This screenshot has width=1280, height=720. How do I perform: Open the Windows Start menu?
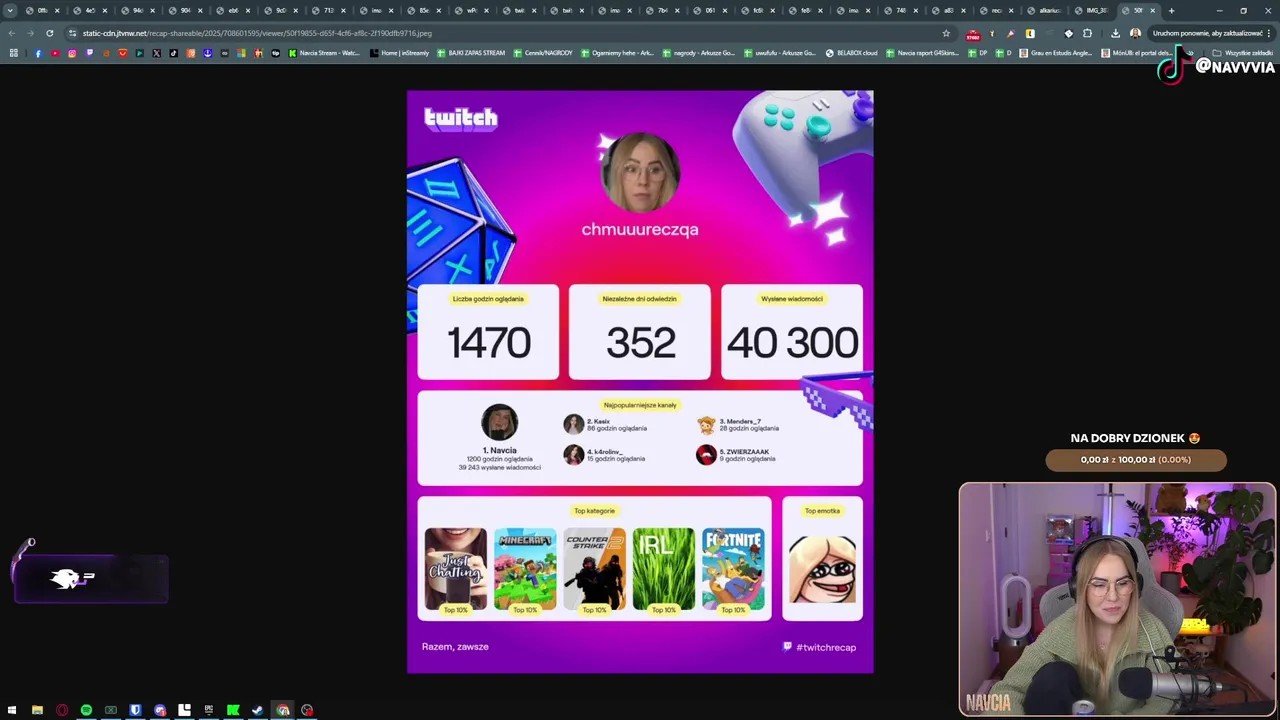pos(12,710)
